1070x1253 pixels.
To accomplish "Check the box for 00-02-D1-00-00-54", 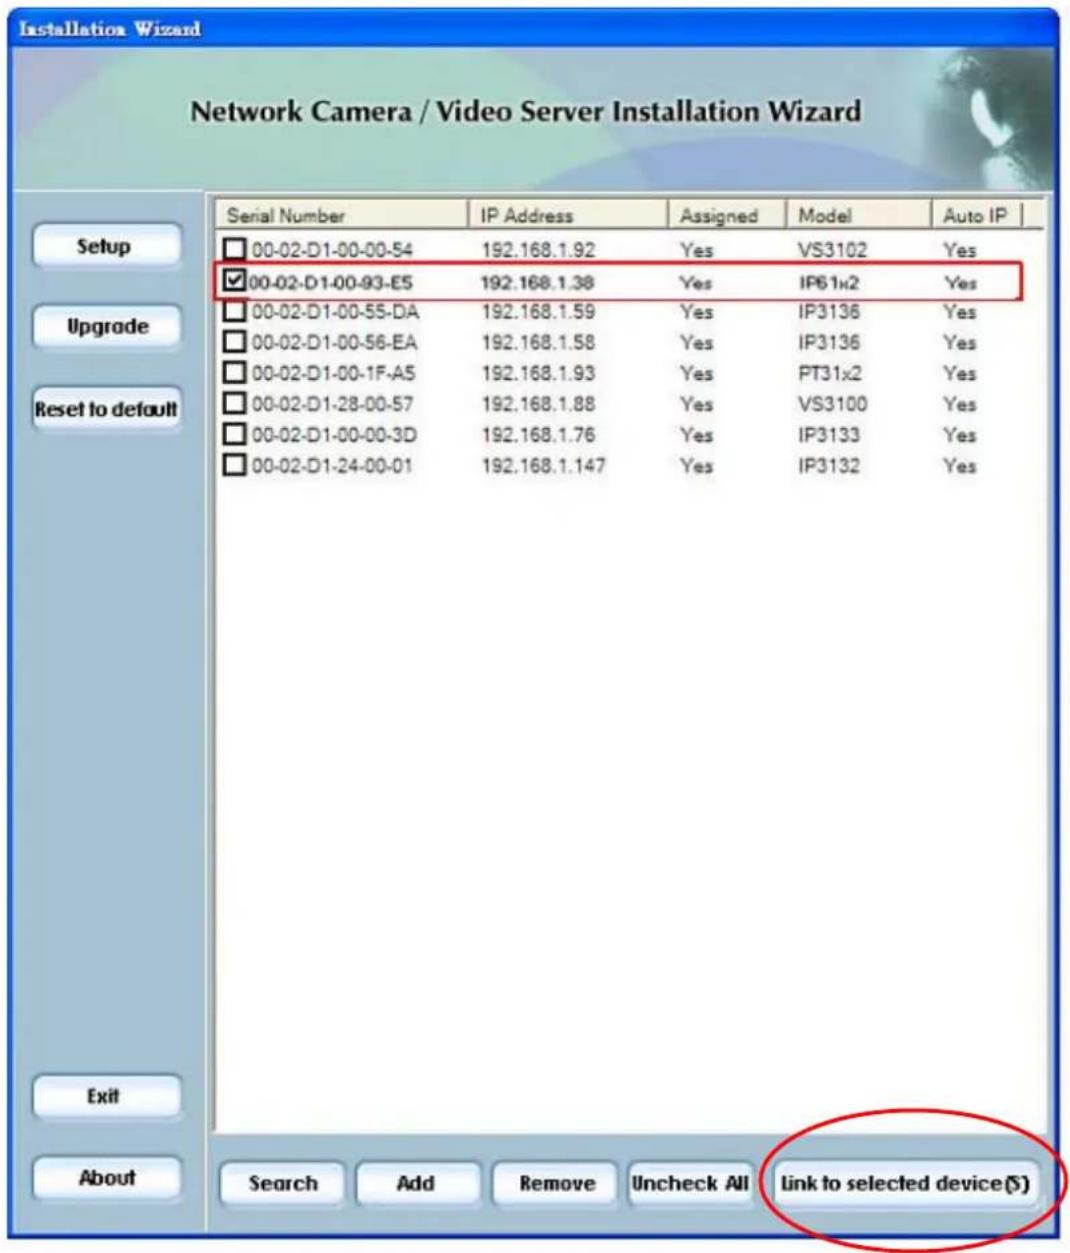I will point(234,250).
